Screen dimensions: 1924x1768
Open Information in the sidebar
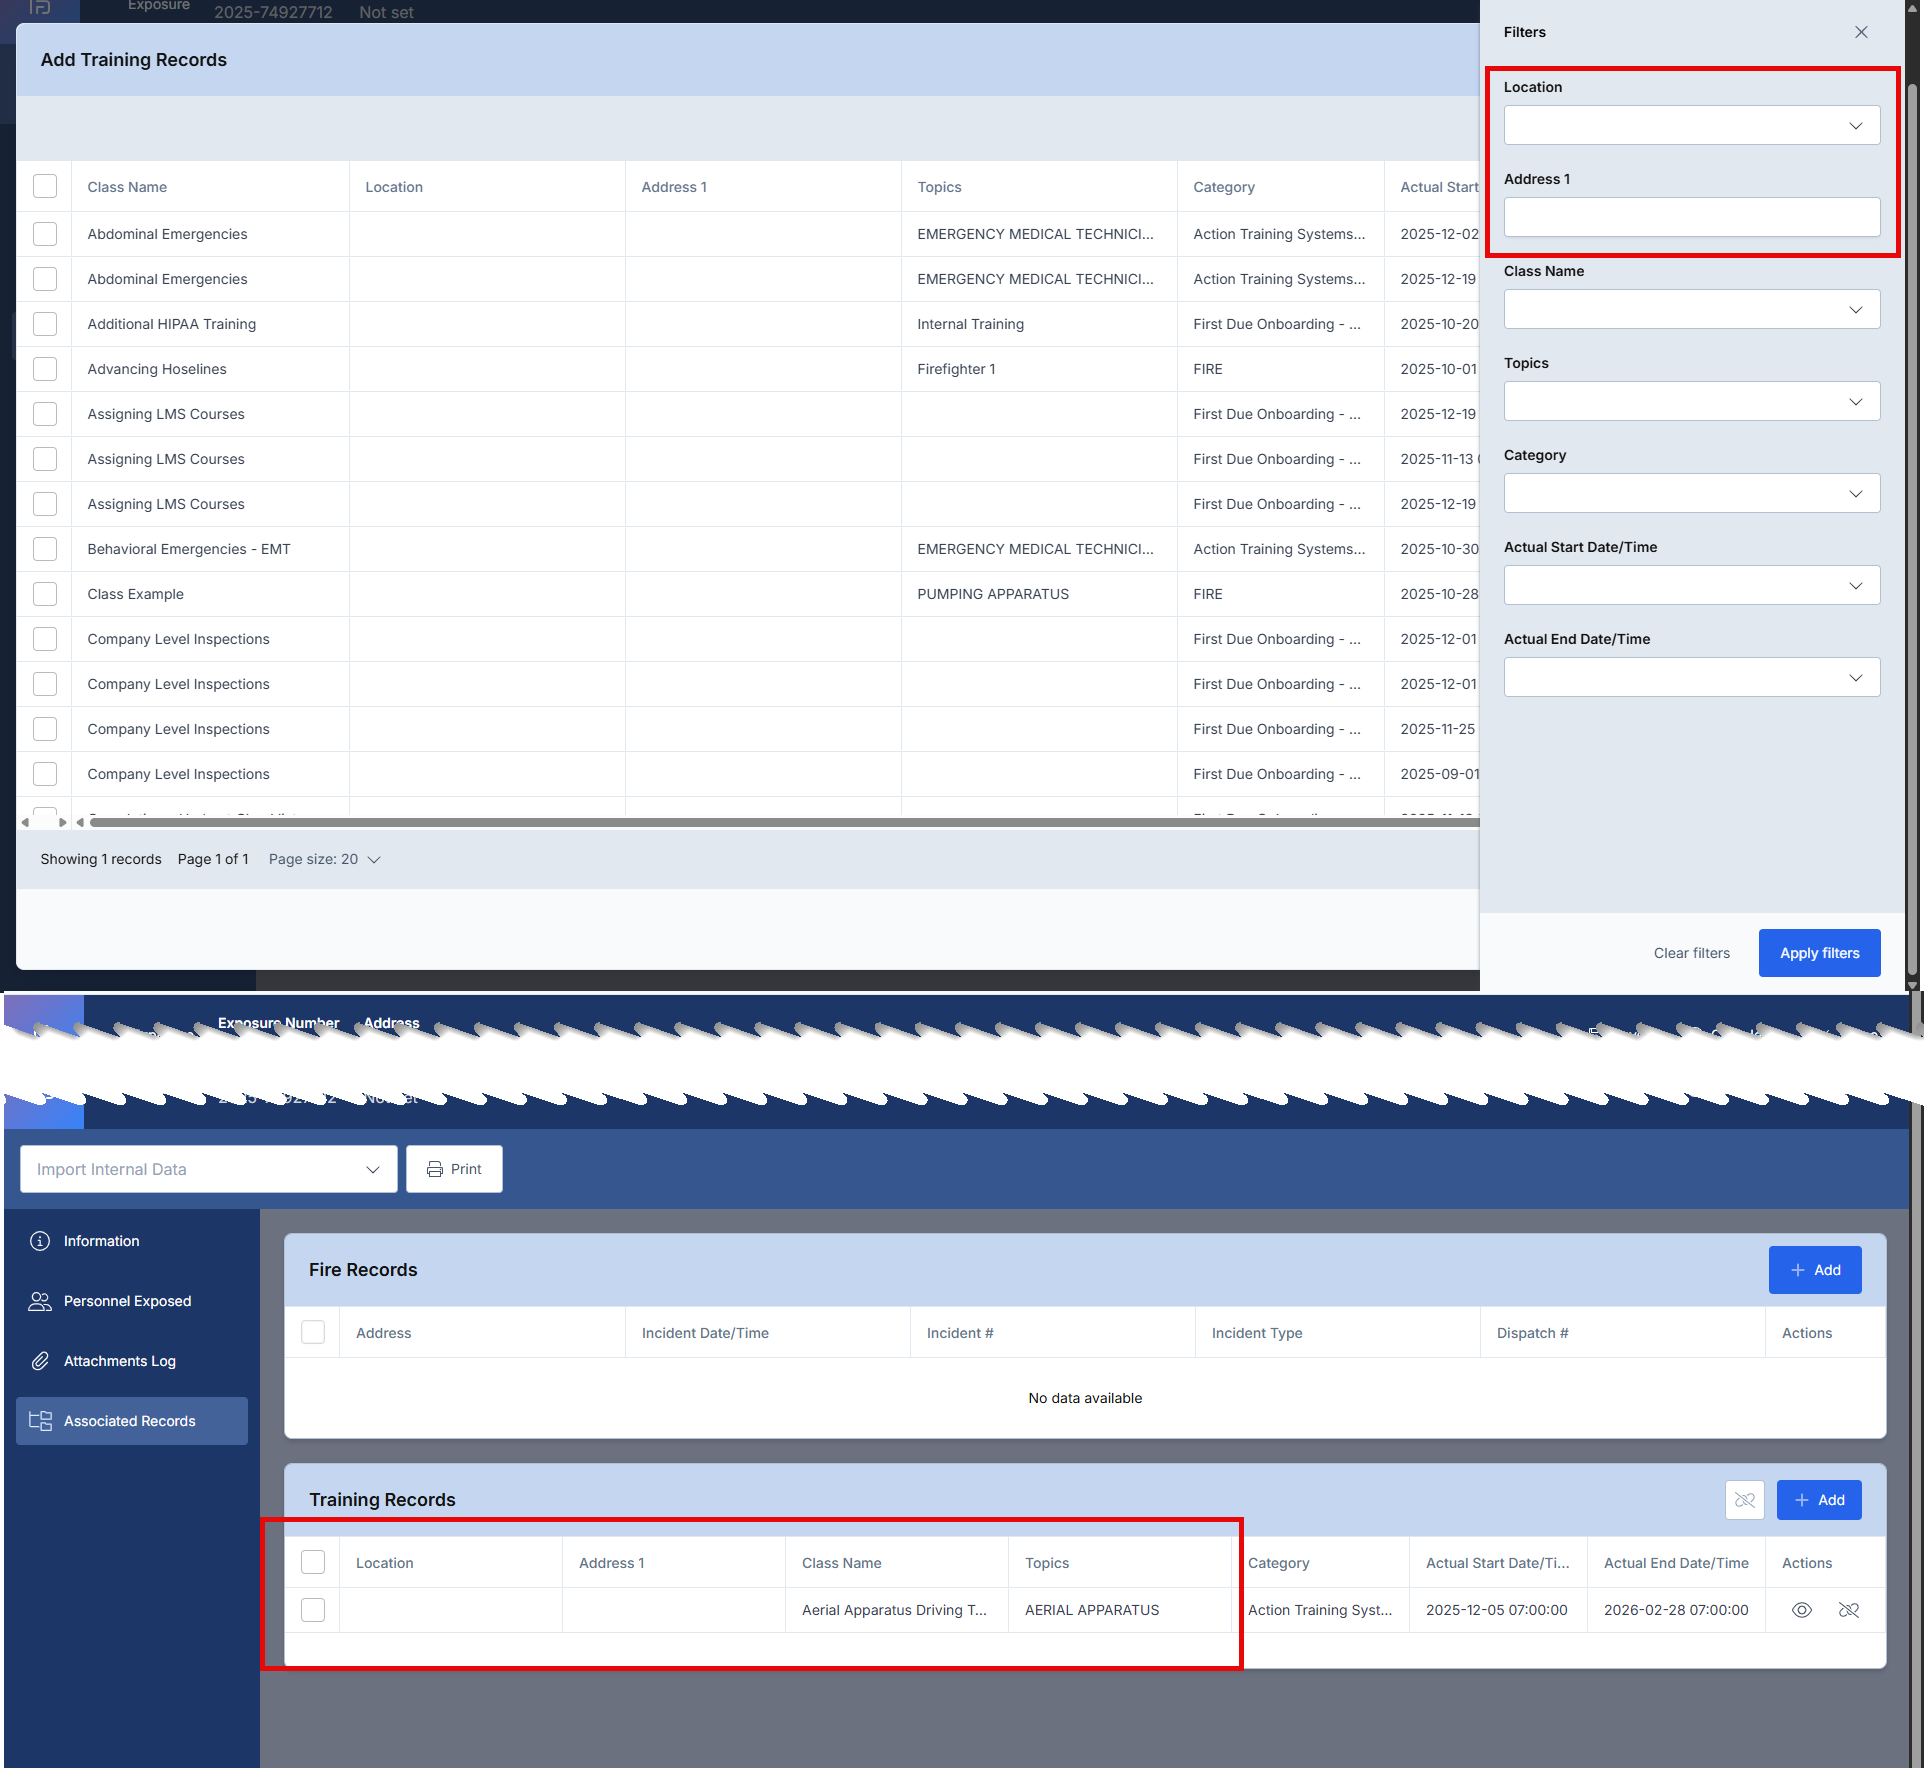[101, 1241]
